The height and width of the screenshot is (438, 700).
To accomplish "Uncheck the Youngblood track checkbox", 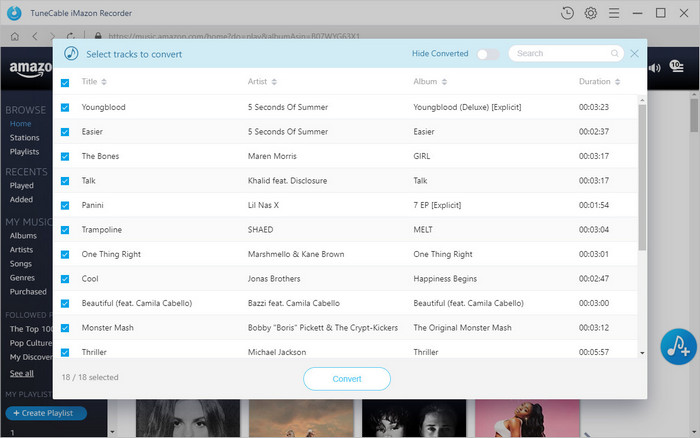I will 65,108.
